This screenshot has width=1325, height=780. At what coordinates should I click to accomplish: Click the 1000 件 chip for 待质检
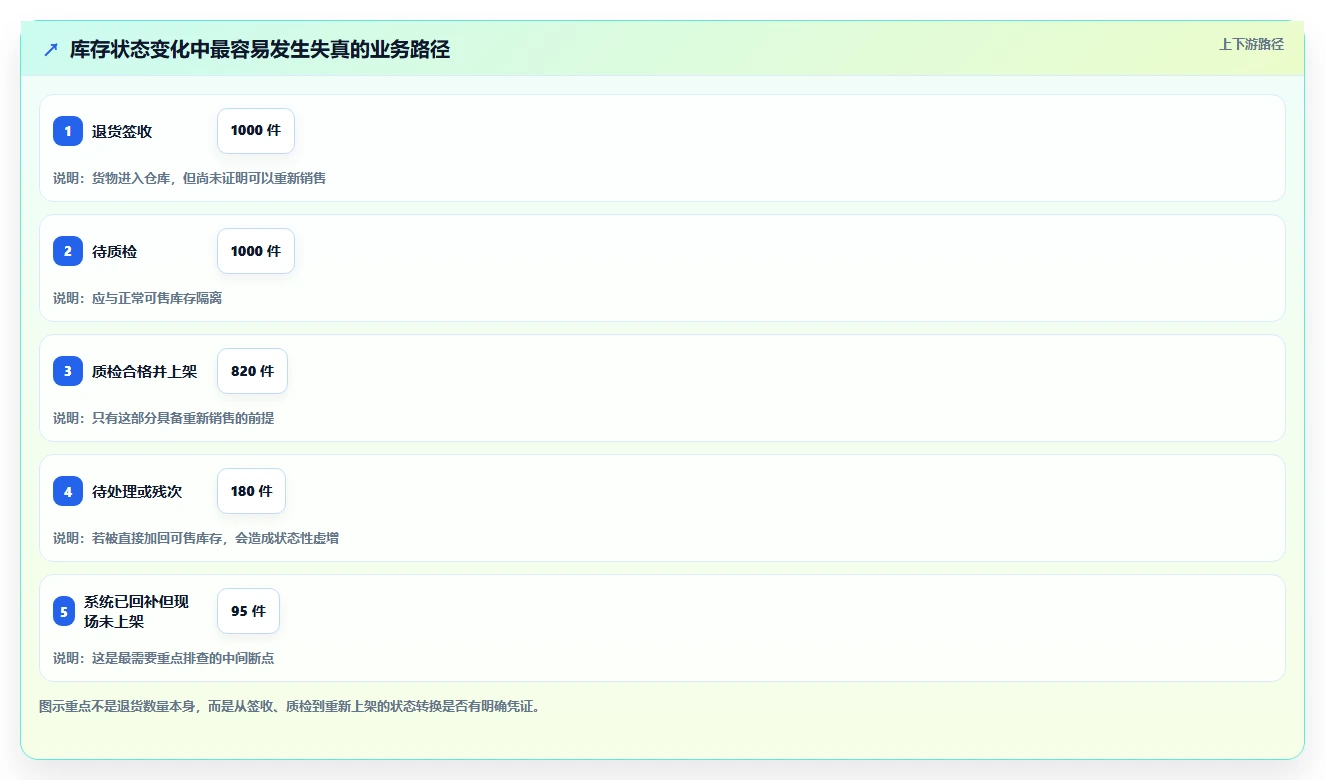256,251
